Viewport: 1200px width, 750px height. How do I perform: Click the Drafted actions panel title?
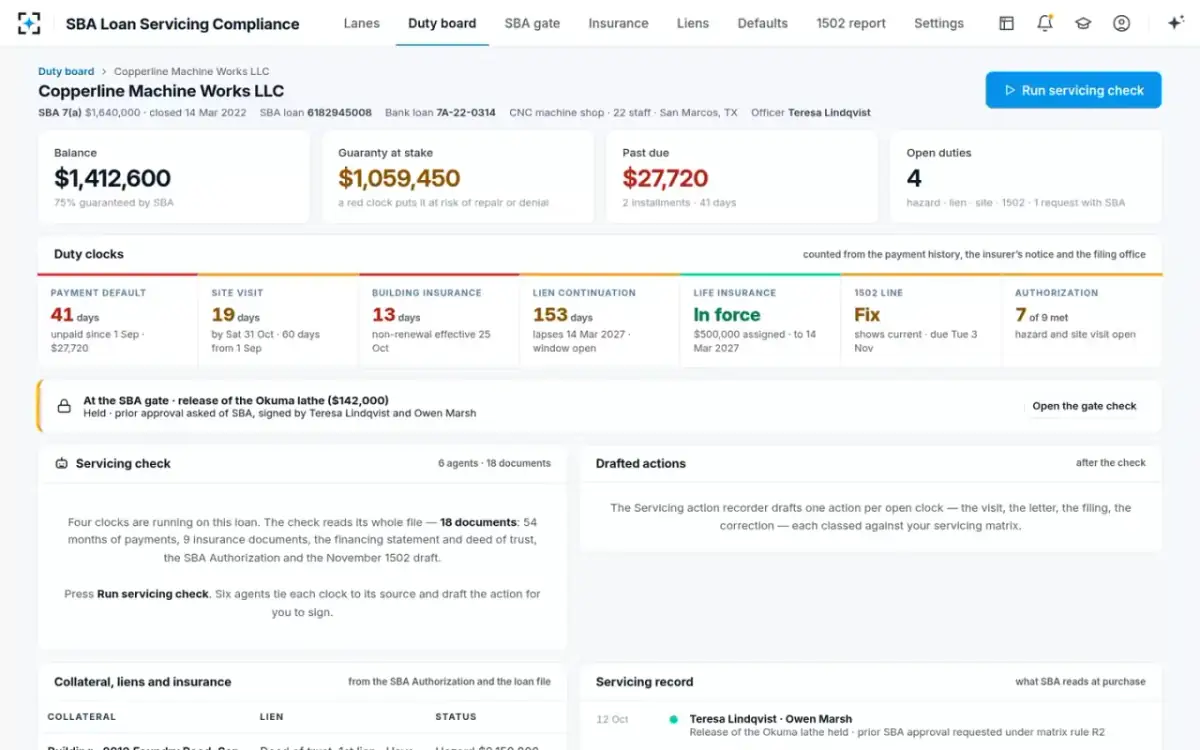coord(641,463)
